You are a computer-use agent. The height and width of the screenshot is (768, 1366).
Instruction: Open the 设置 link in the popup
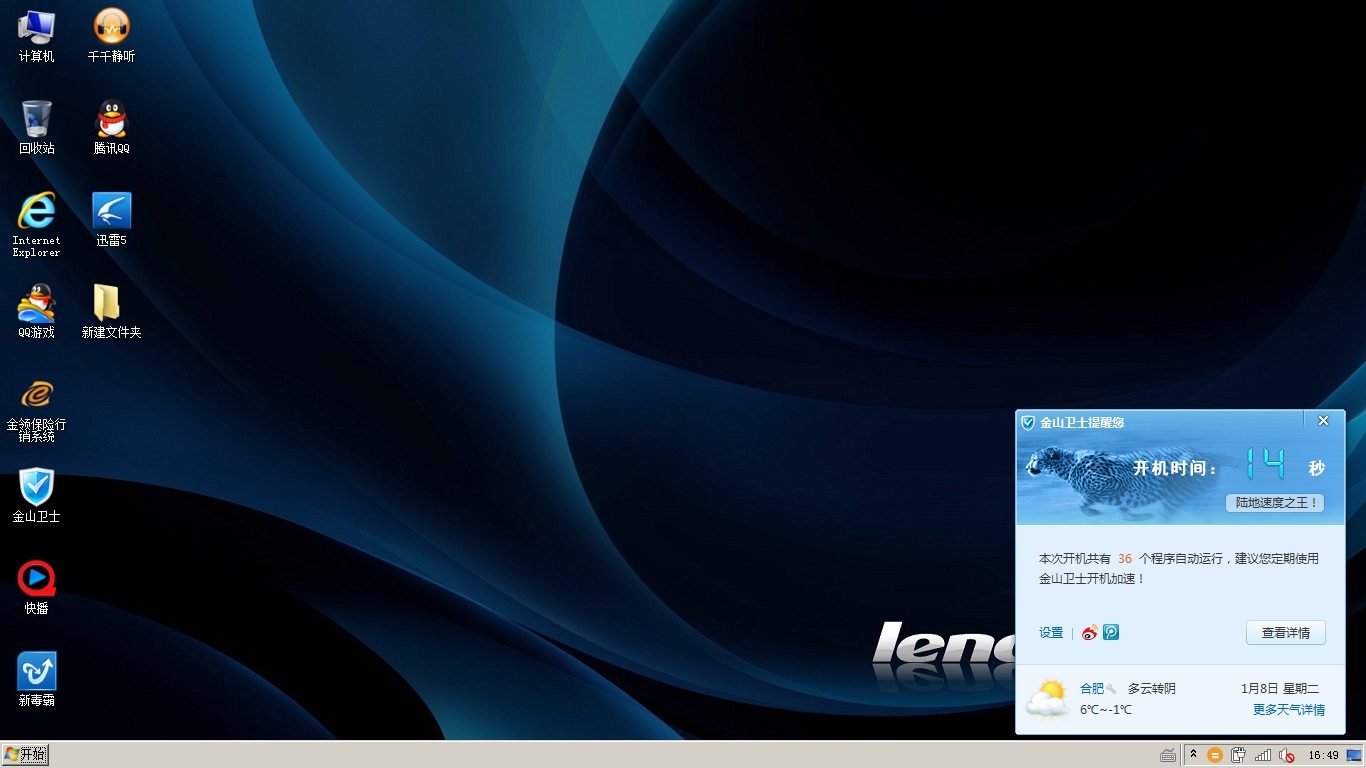(x=1051, y=633)
